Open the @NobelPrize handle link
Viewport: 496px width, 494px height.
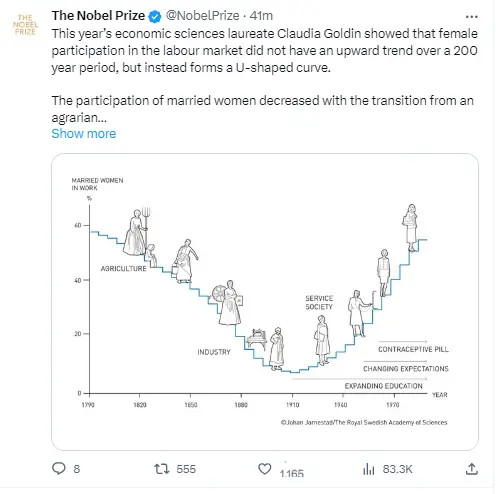click(x=202, y=16)
